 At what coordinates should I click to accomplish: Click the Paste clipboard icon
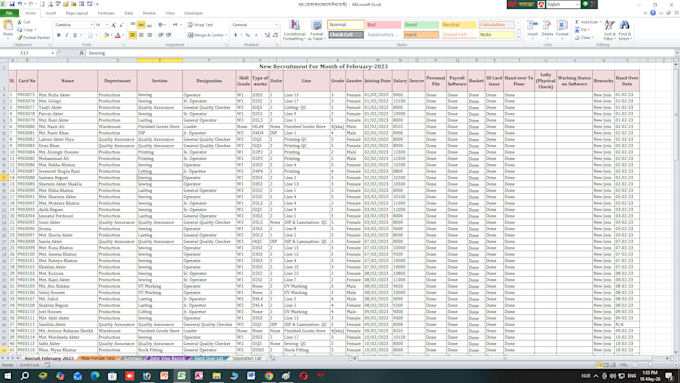click(8, 26)
